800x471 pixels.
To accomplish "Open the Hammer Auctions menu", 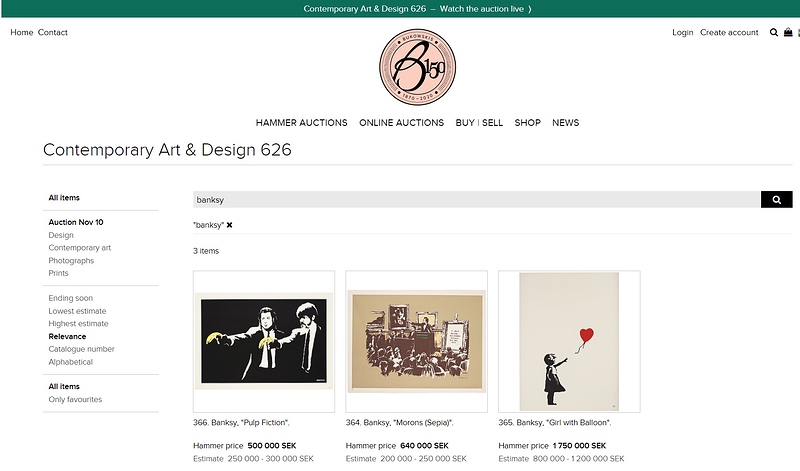I will 301,123.
